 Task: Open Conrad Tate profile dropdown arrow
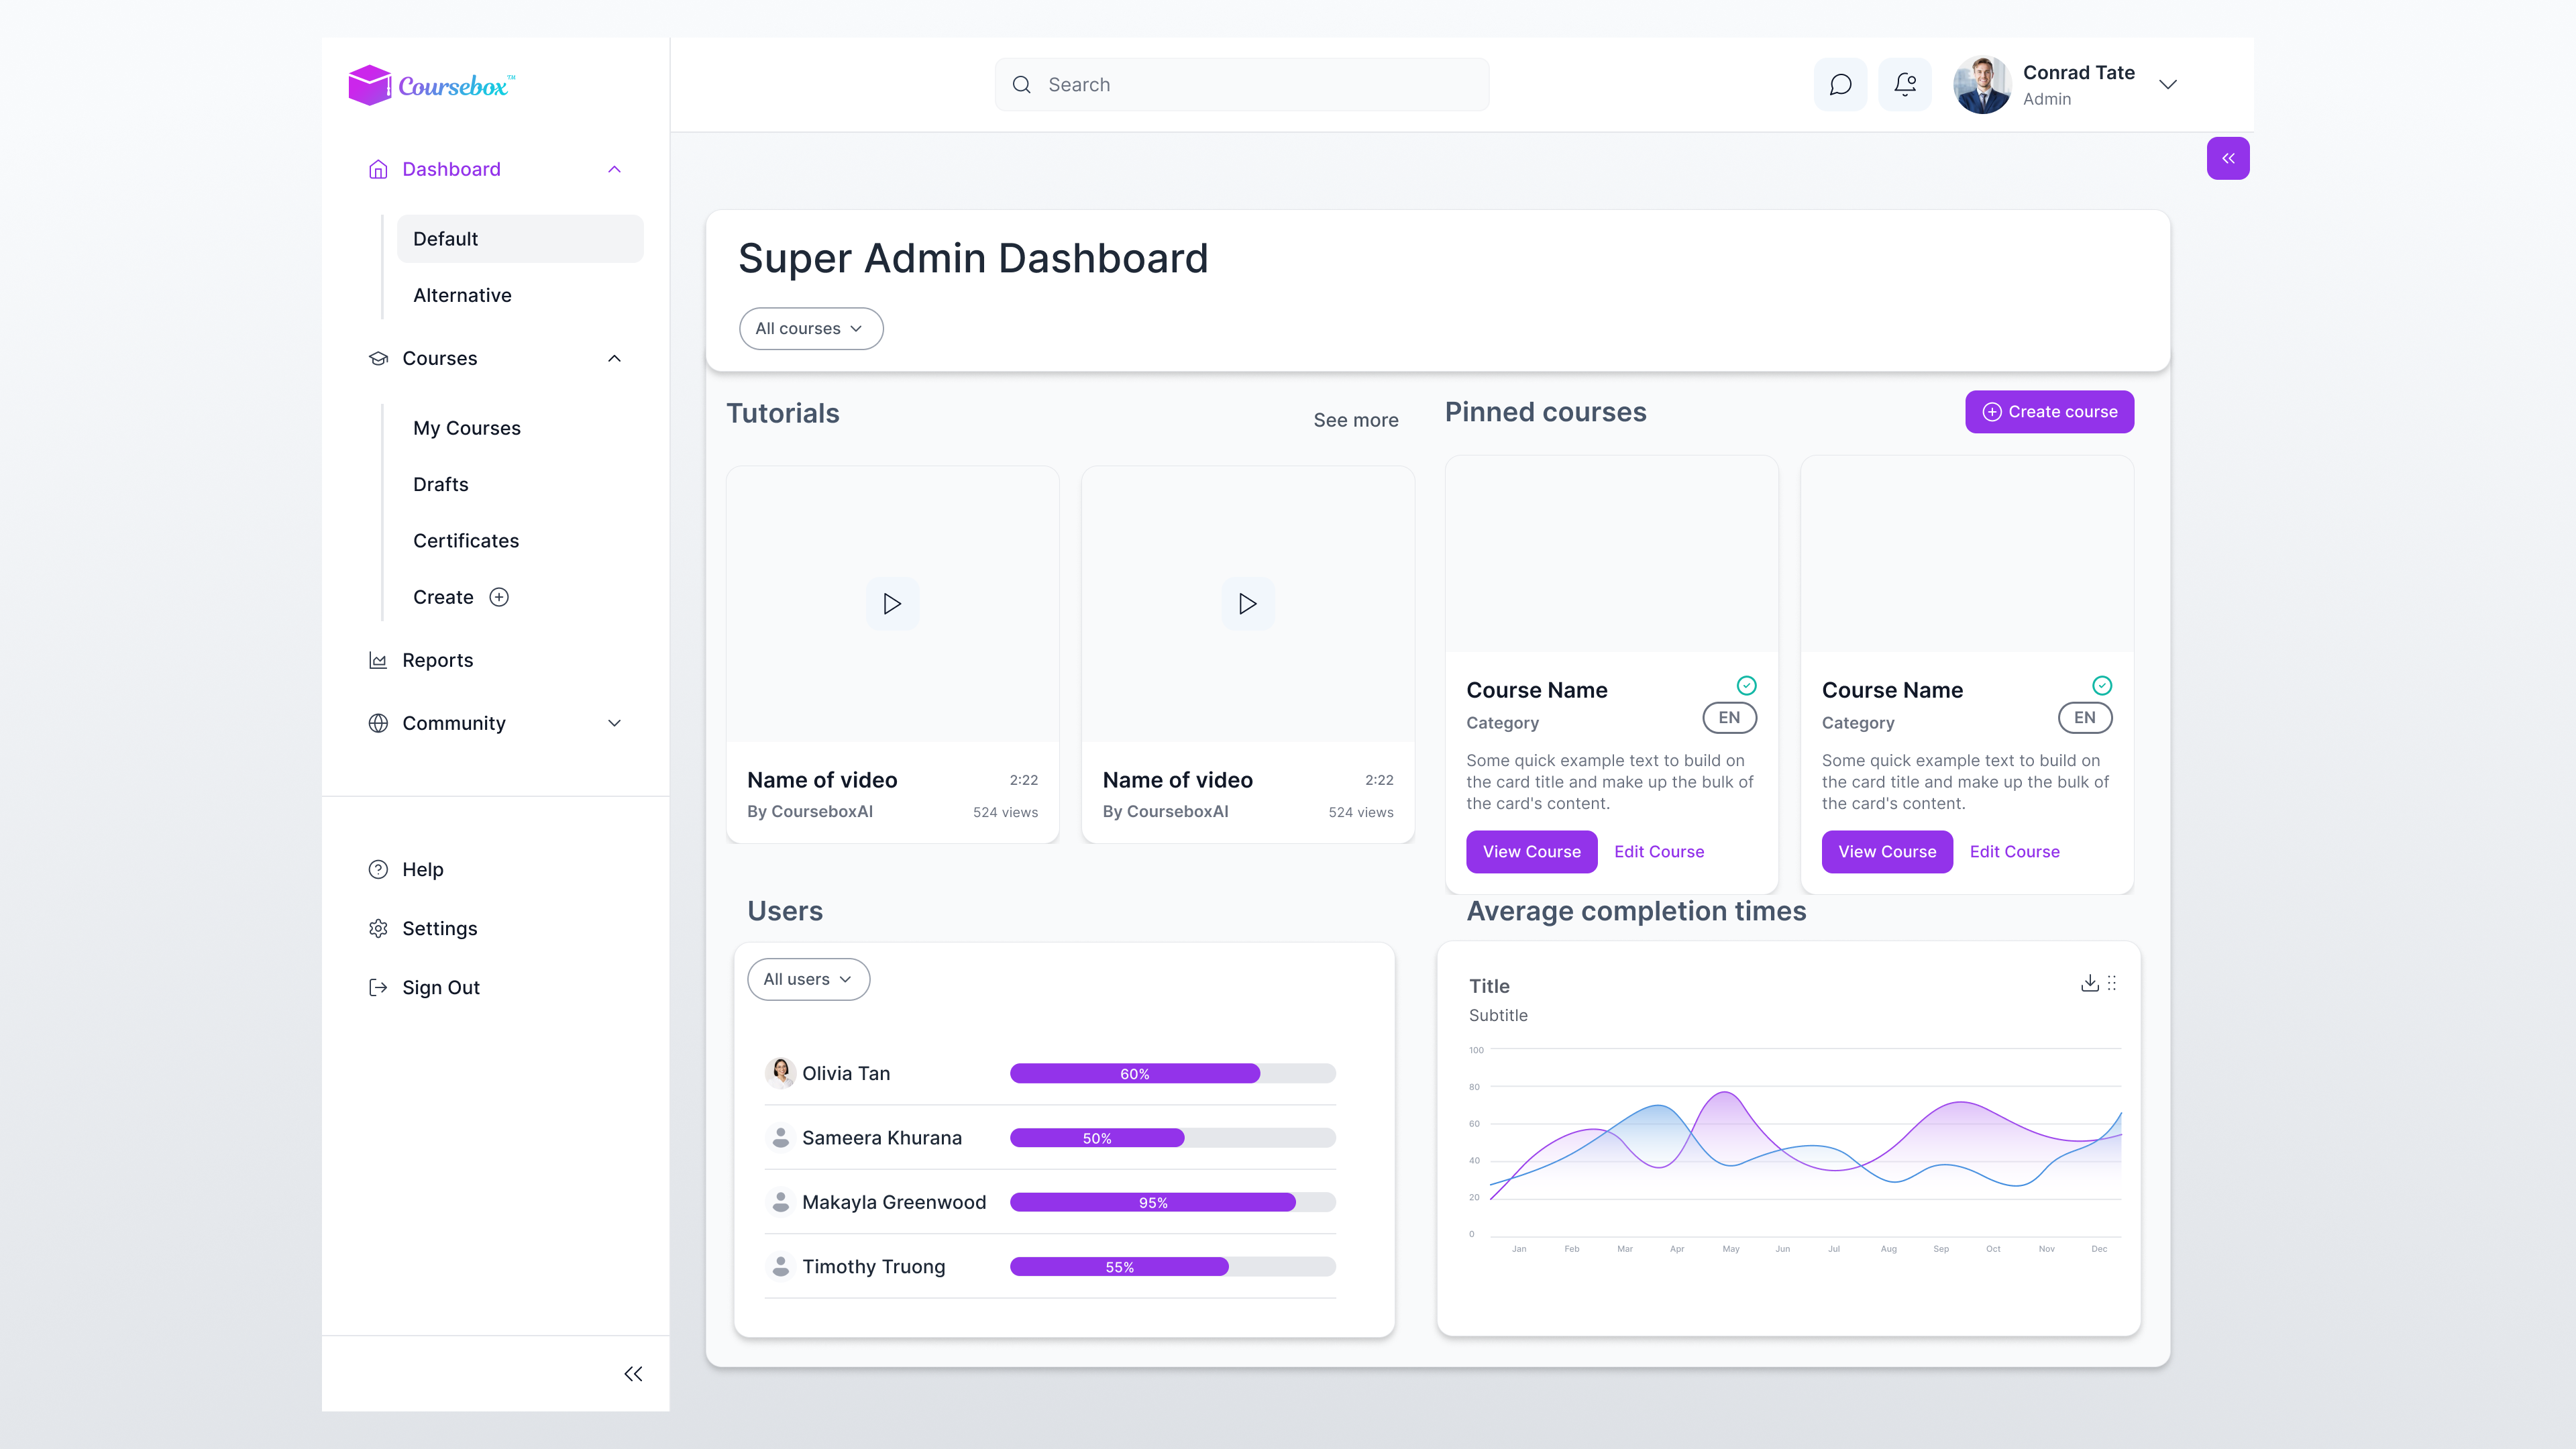[2168, 85]
